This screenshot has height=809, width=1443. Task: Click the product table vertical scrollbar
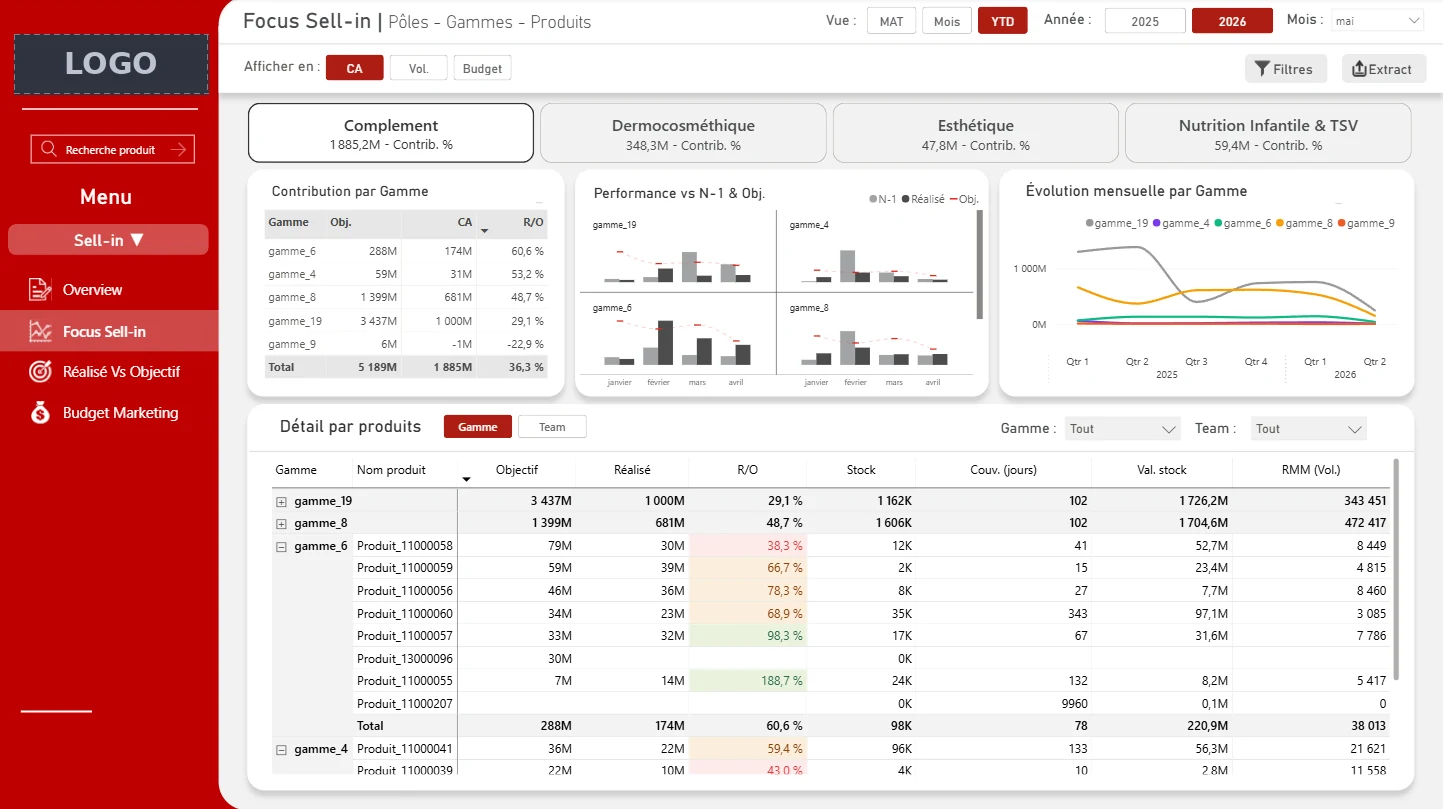click(x=1396, y=570)
